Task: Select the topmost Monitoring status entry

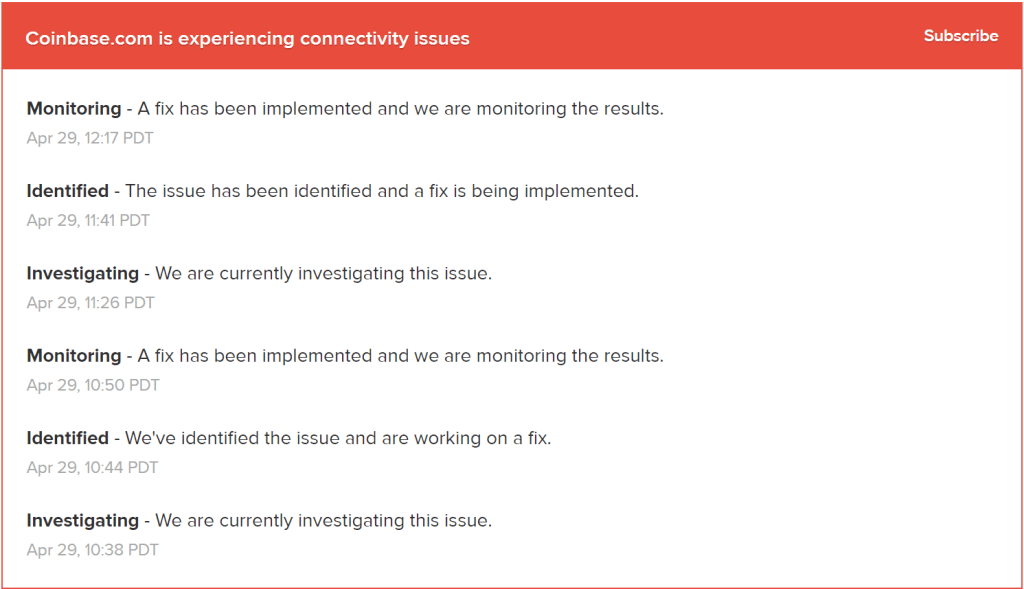Action: point(343,108)
